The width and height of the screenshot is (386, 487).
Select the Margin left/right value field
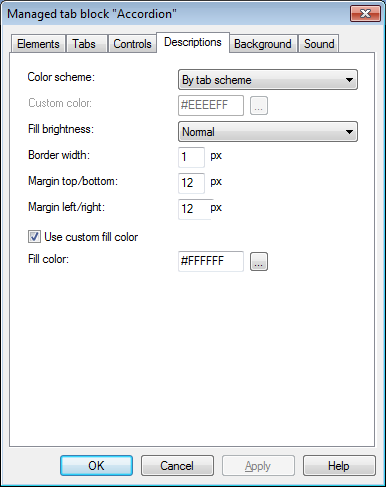click(194, 209)
